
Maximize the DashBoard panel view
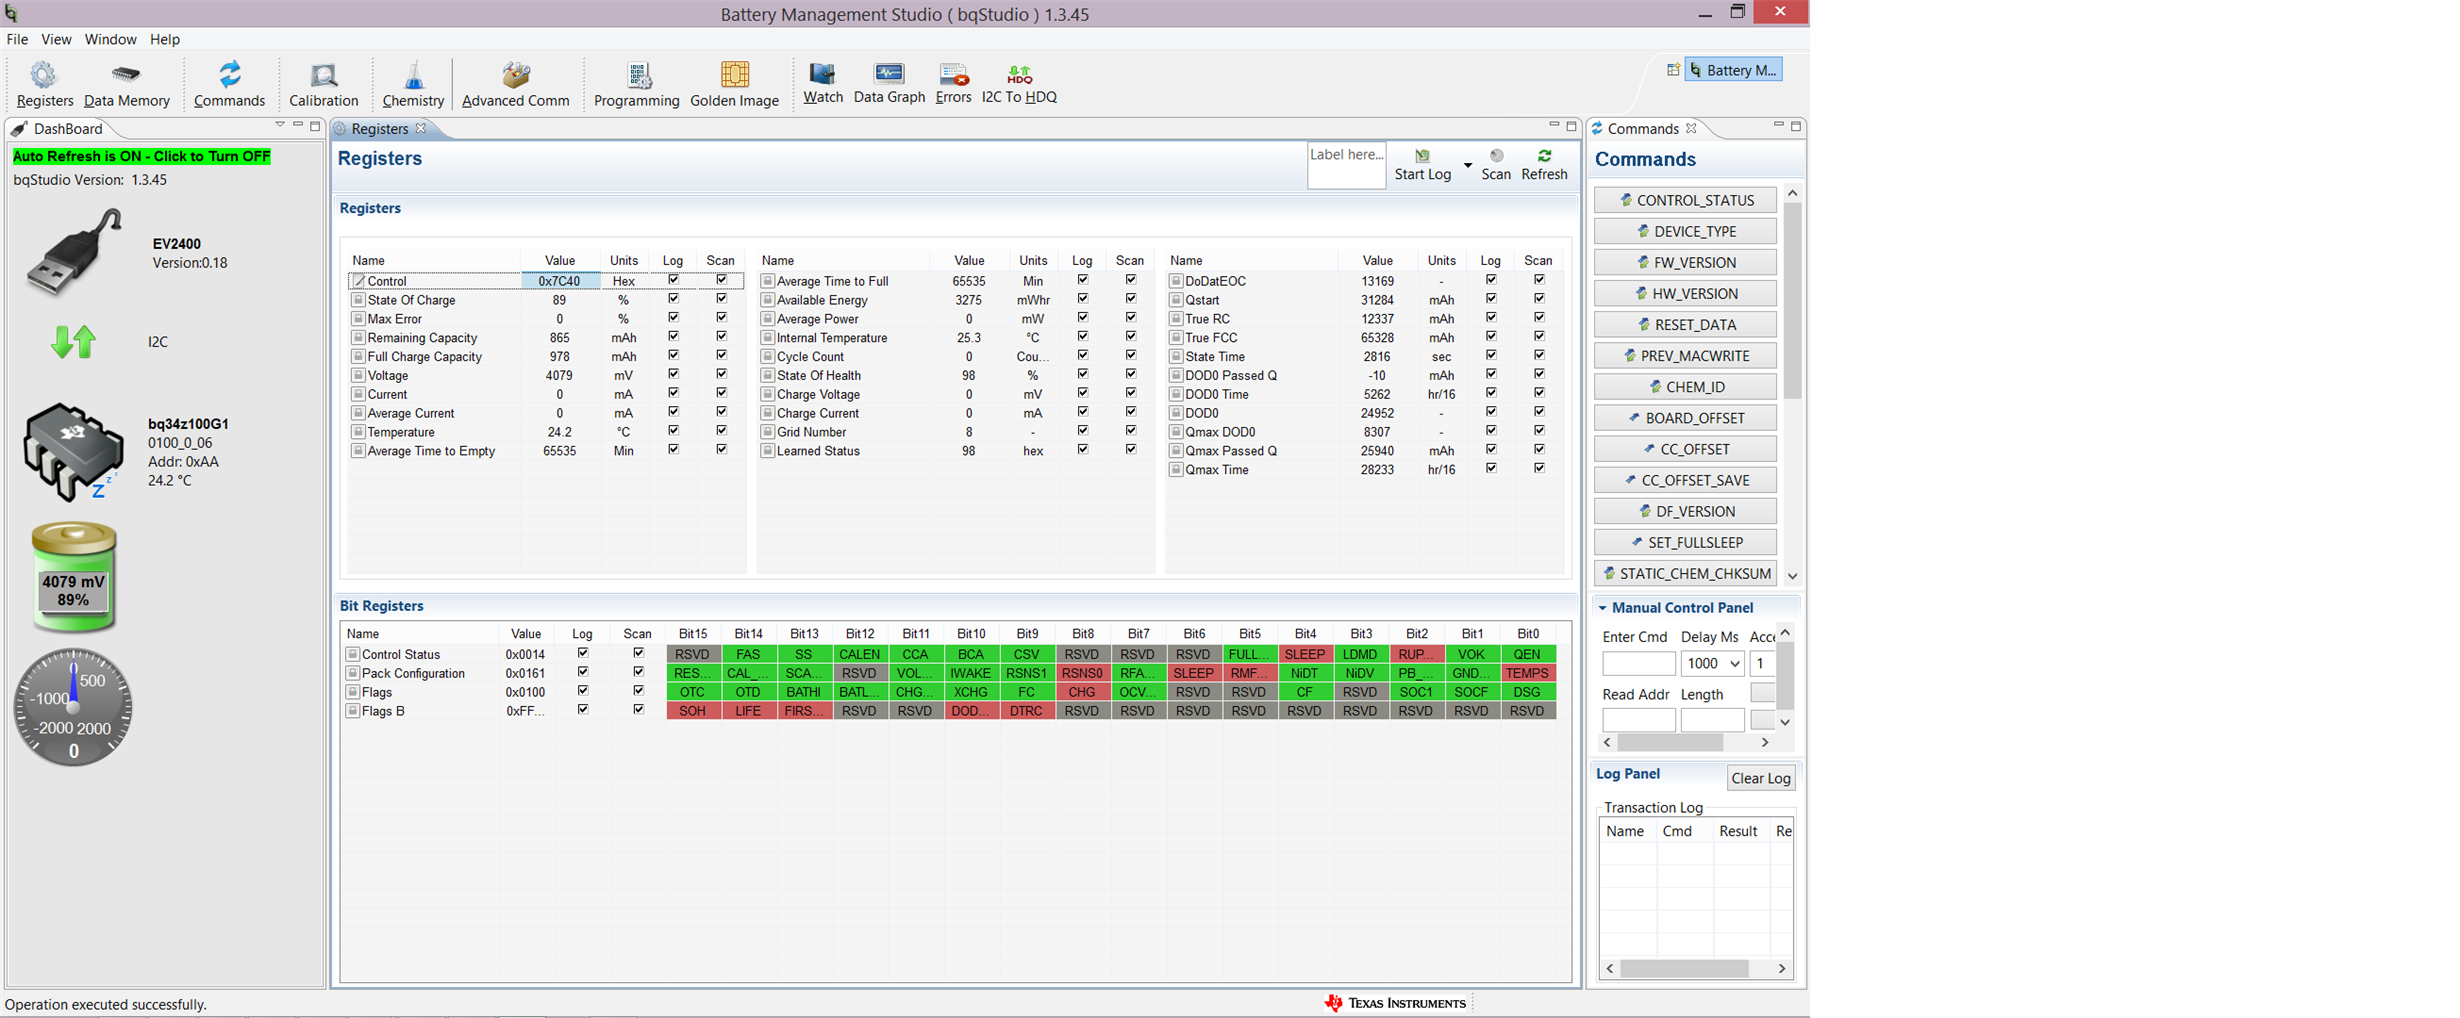click(x=315, y=126)
